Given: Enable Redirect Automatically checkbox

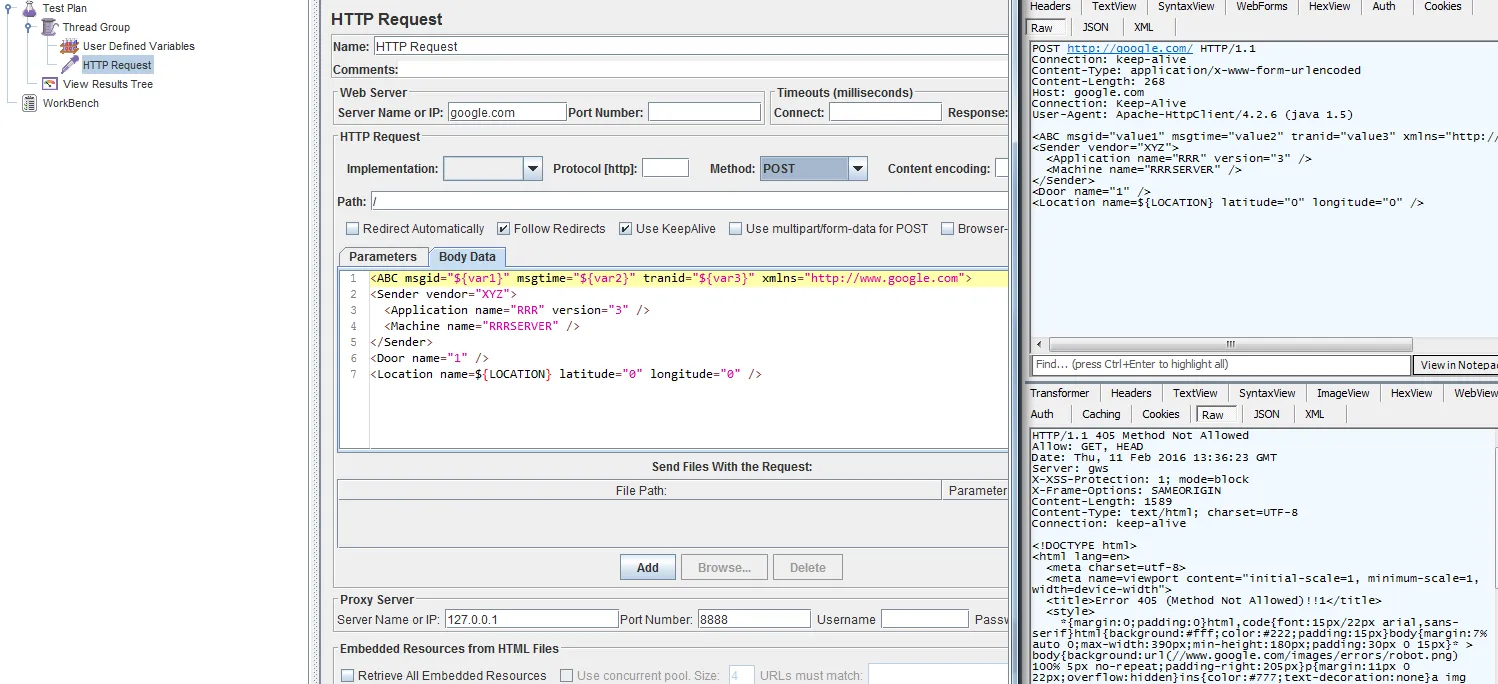Looking at the screenshot, I should pos(352,229).
